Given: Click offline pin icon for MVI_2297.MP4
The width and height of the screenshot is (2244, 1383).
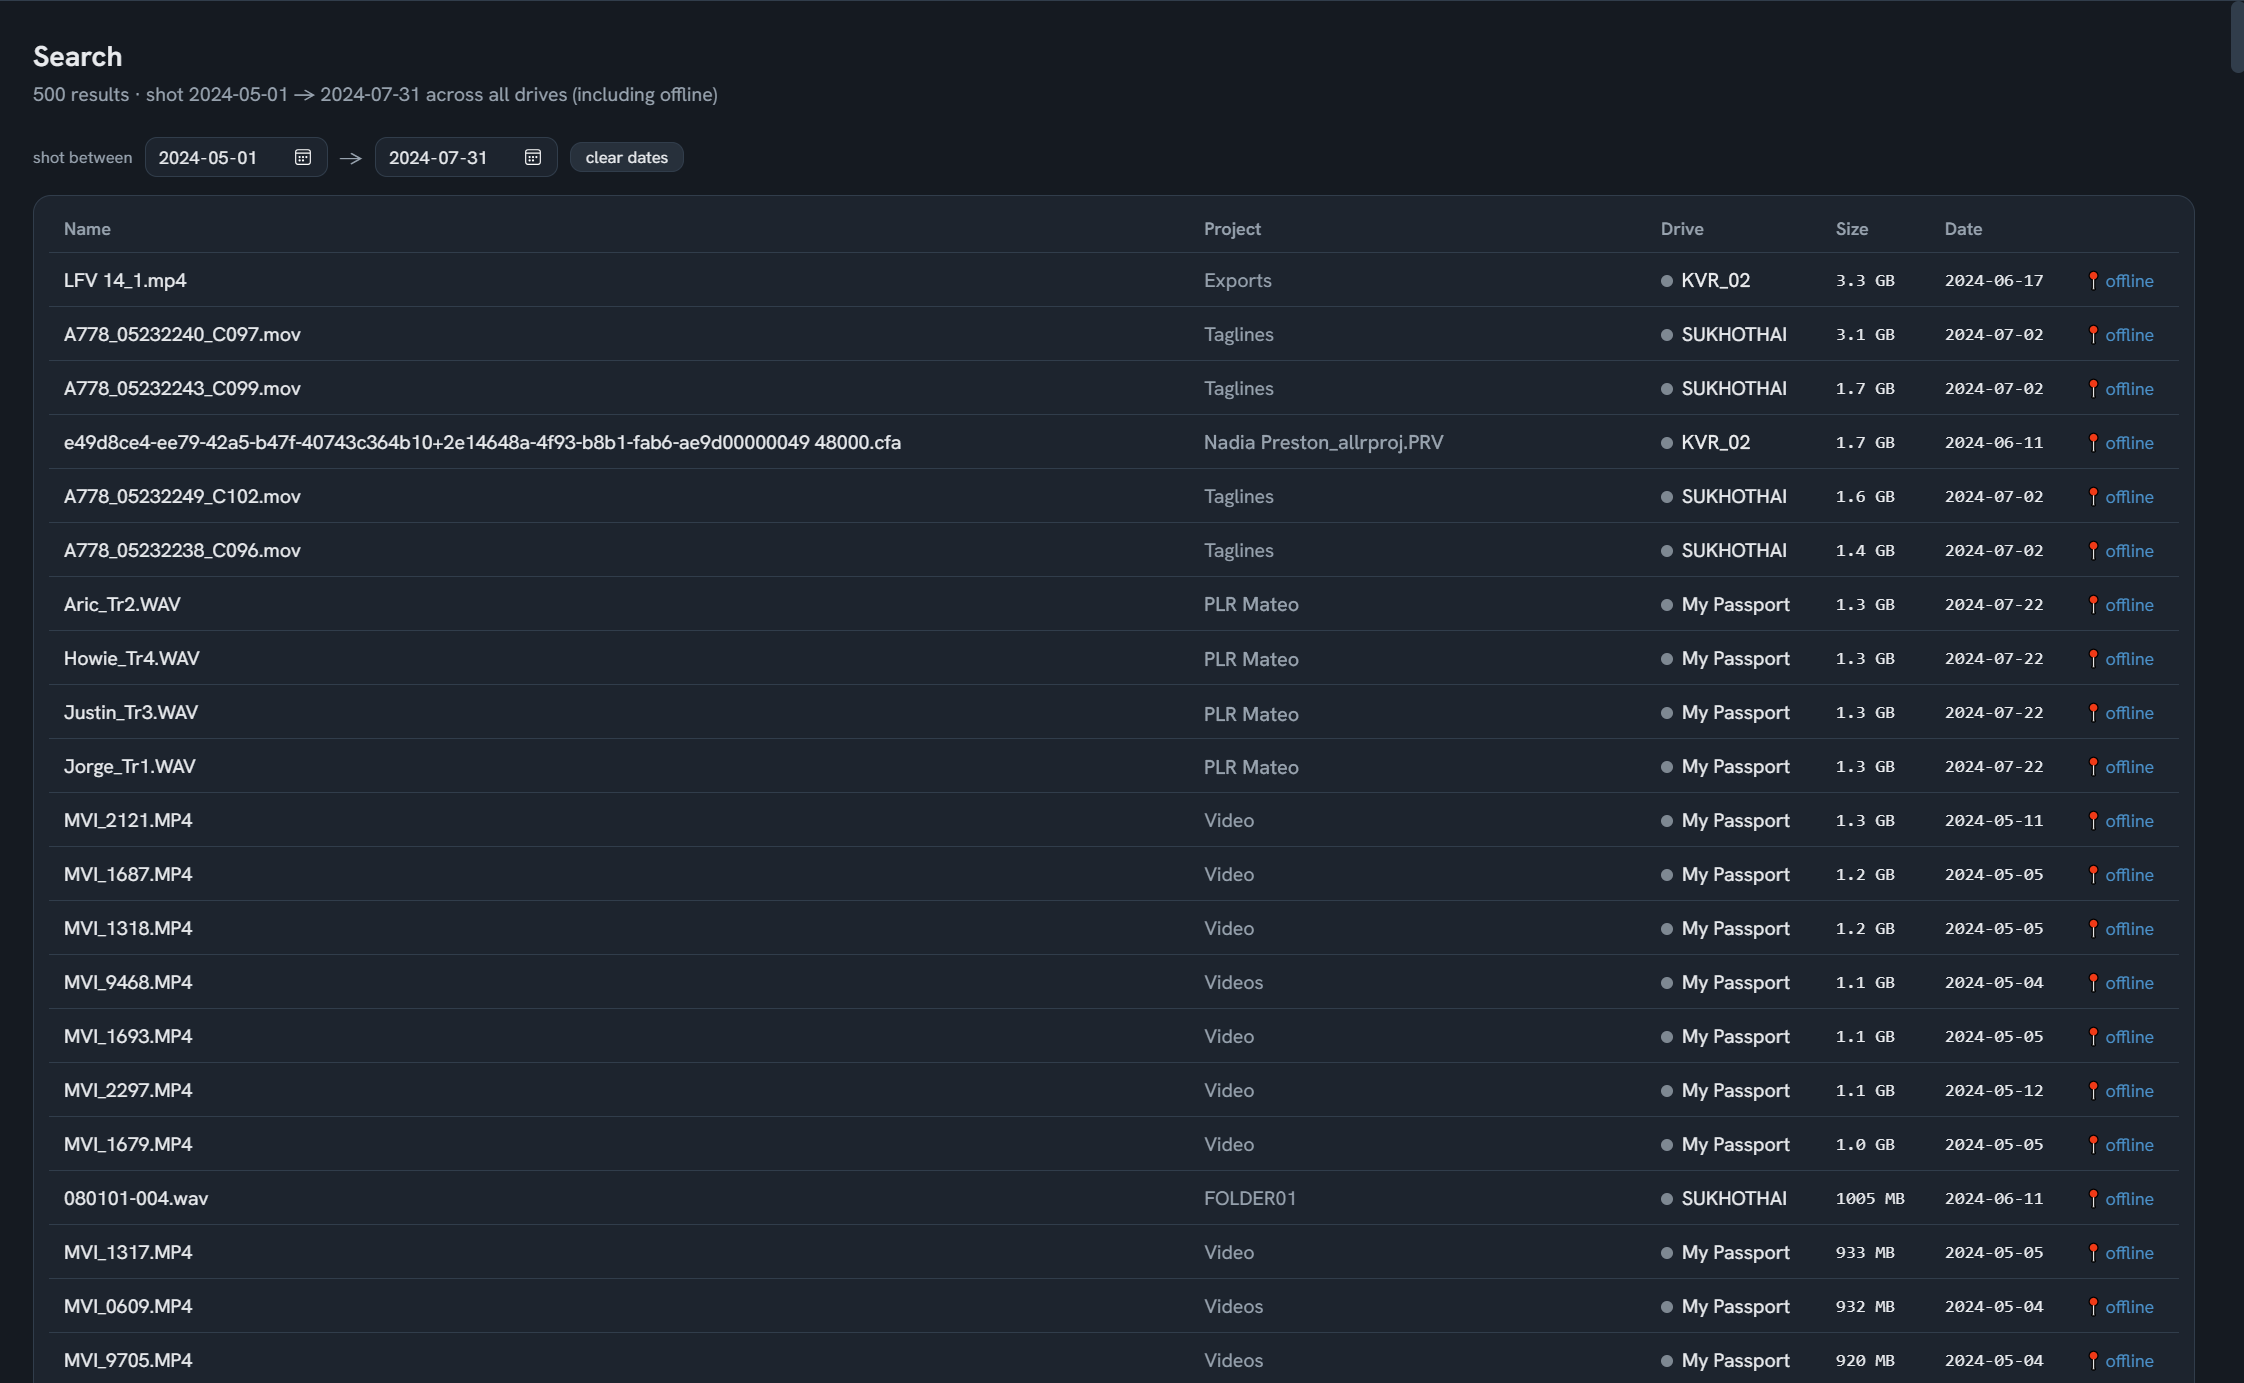Looking at the screenshot, I should pyautogui.click(x=2093, y=1091).
